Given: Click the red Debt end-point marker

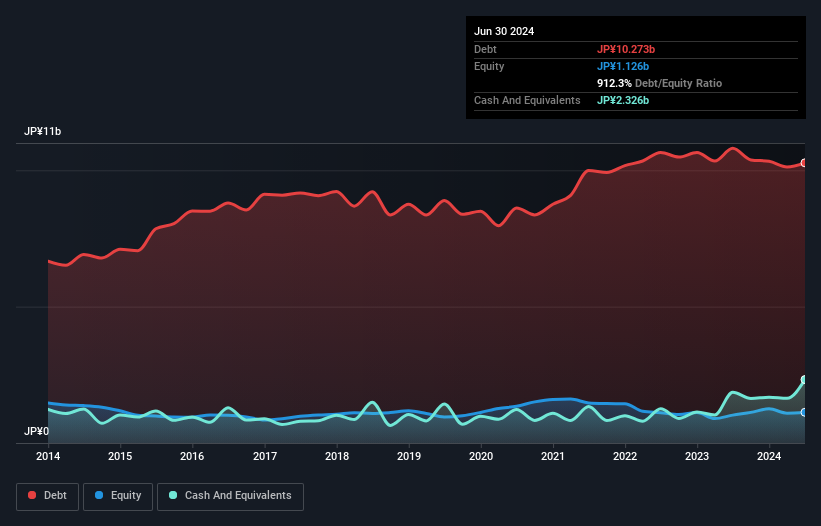Looking at the screenshot, I should click(x=804, y=163).
